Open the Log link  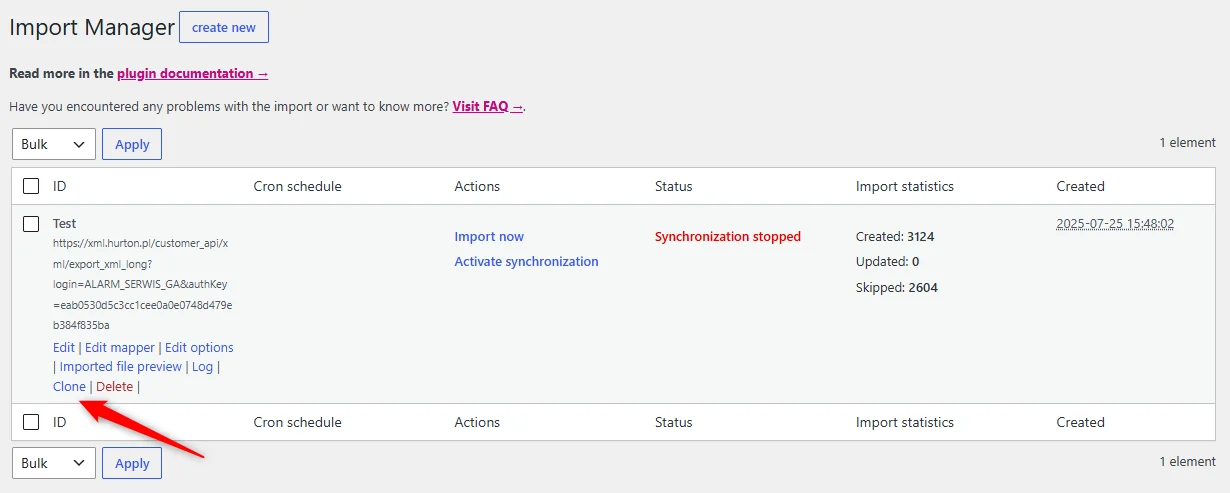(x=202, y=367)
